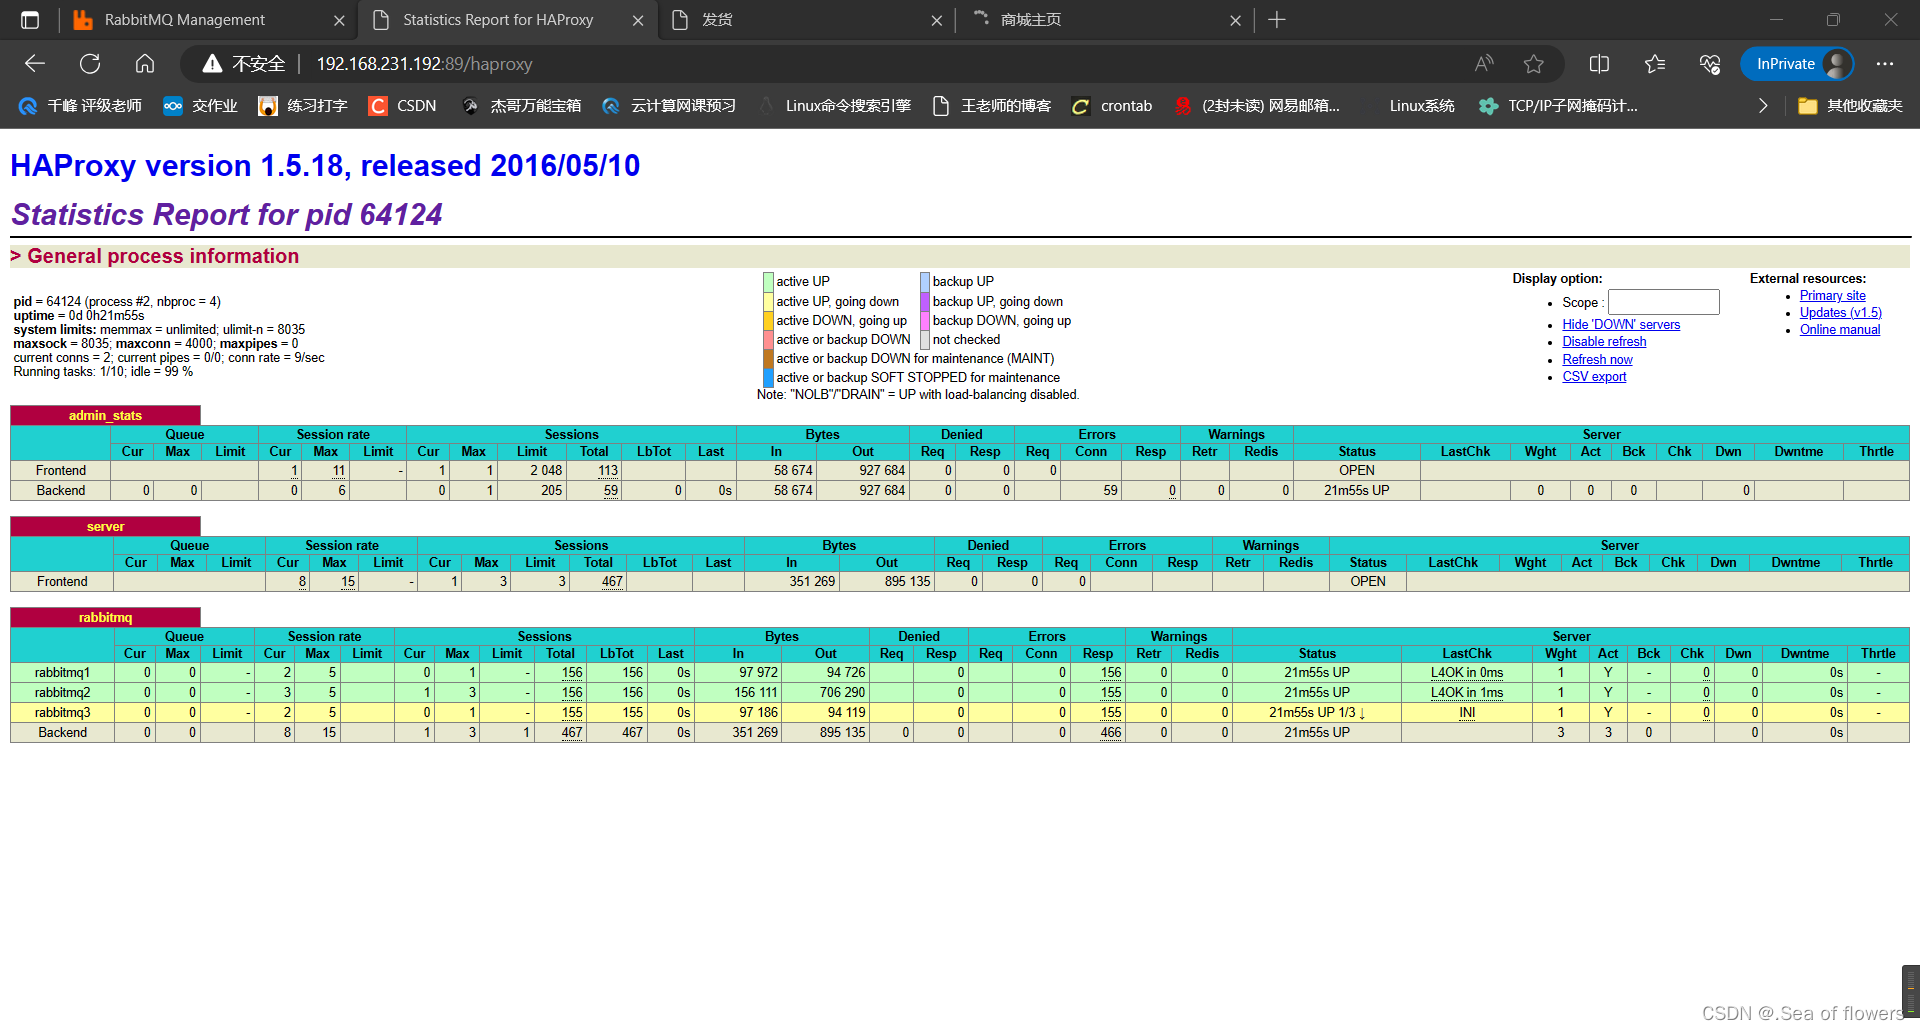Open the Linux命令搜索引擎 bookmark
Viewport: 1920px width, 1030px height.
click(x=835, y=106)
